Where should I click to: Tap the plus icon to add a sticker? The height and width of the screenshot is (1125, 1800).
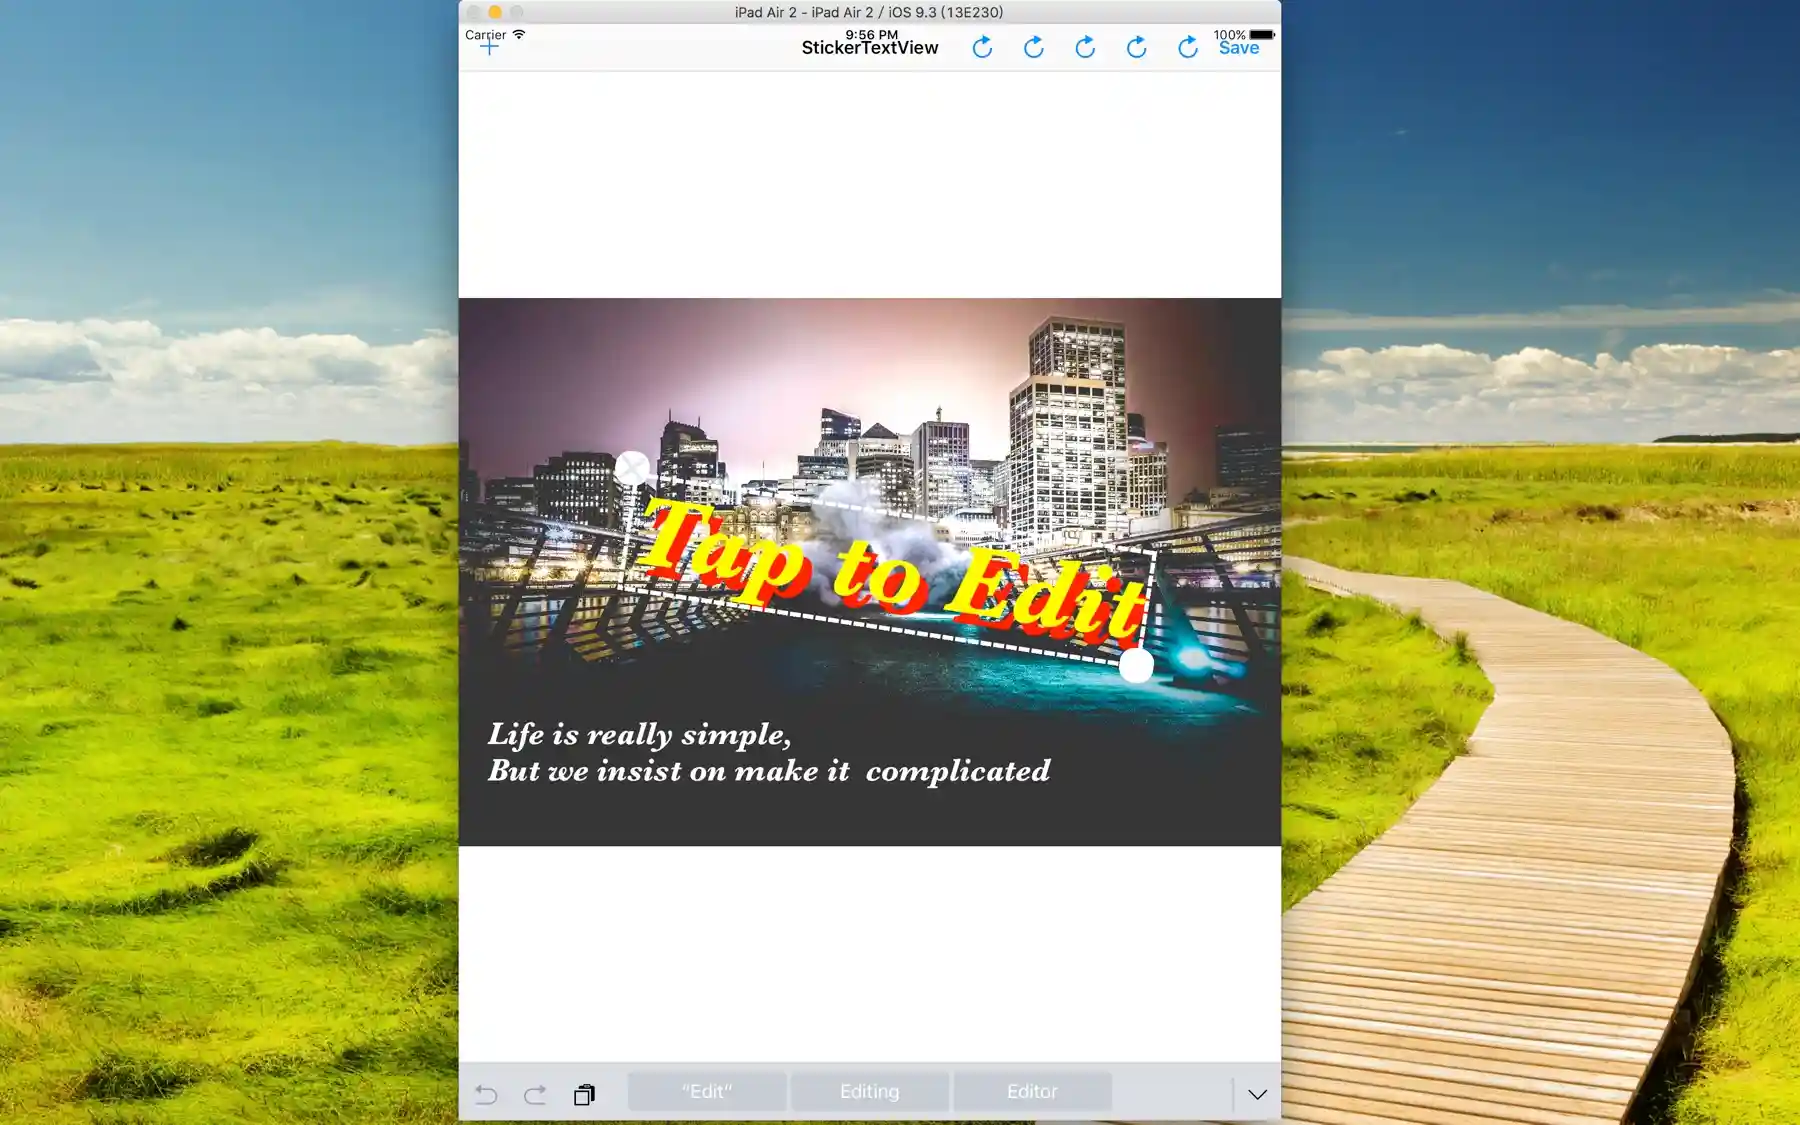(x=489, y=47)
